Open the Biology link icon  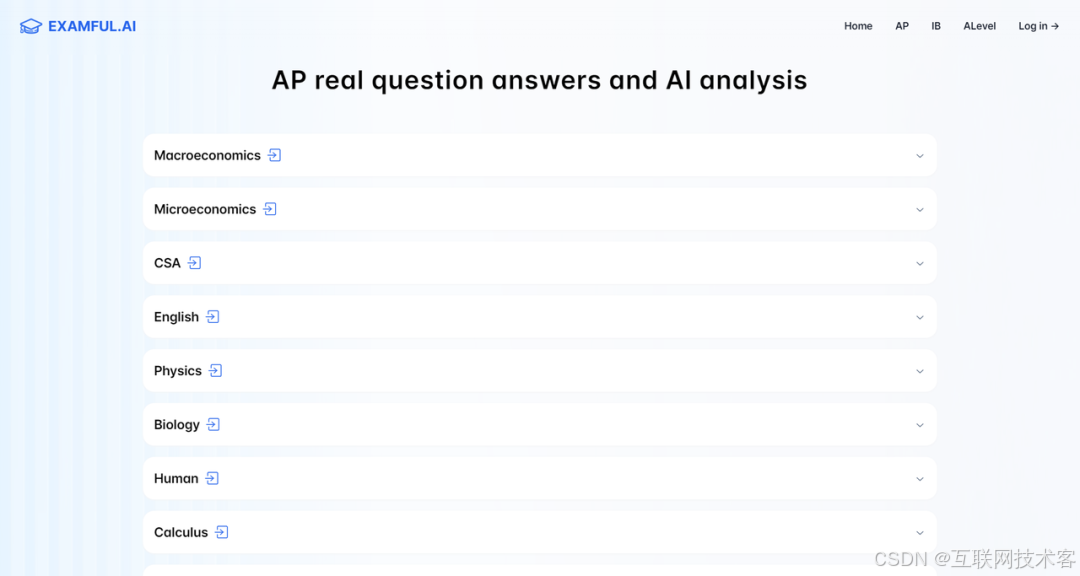pos(214,424)
